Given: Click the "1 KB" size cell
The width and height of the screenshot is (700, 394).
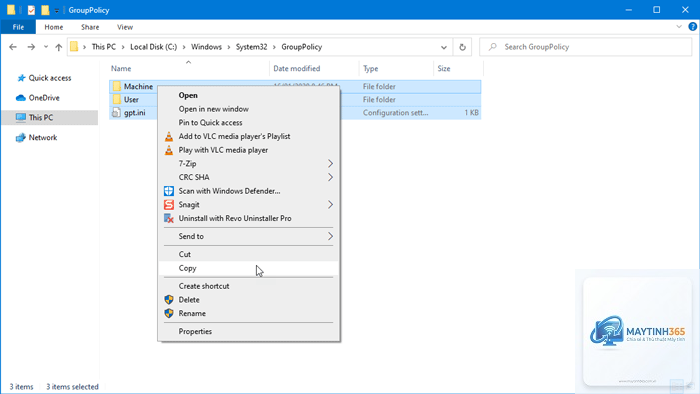Looking at the screenshot, I should (x=471, y=112).
